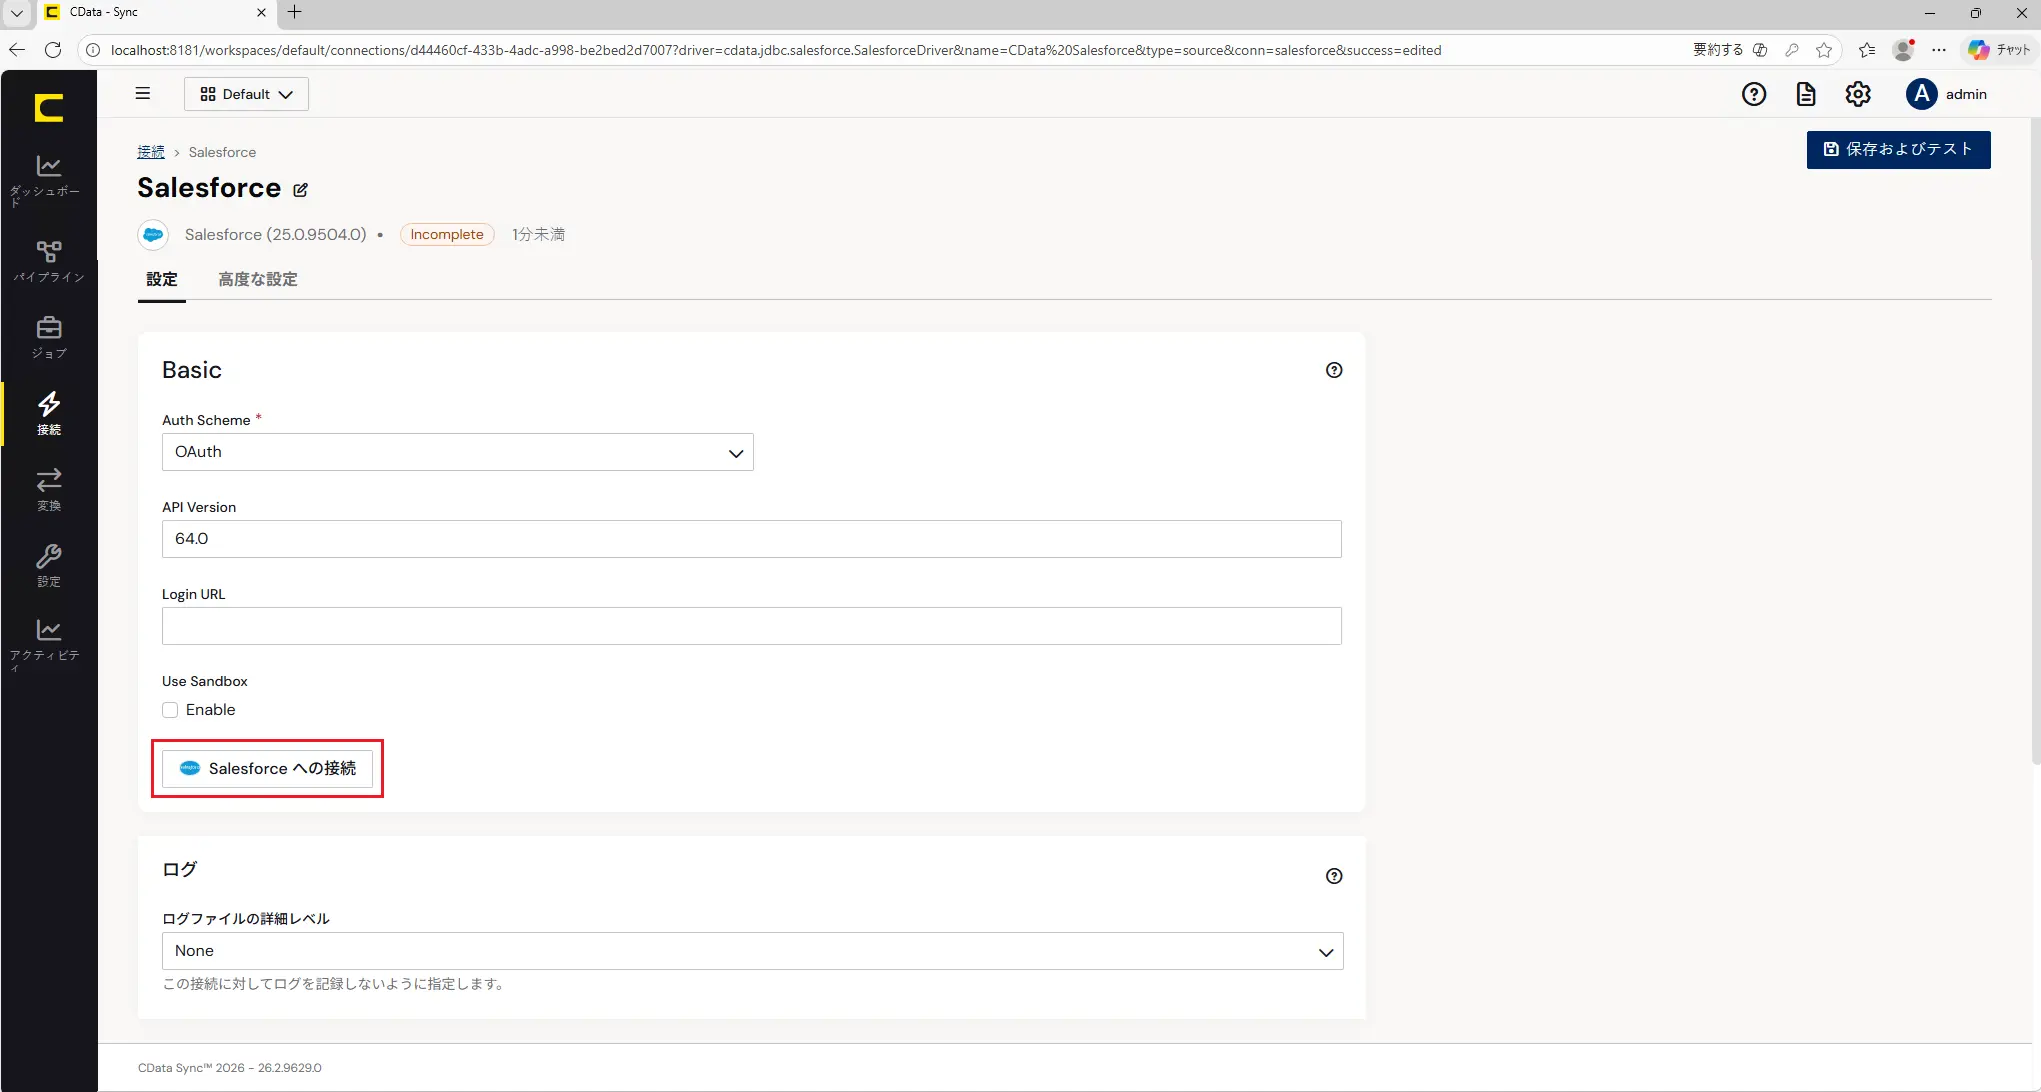Open Settings (設定) wrench icon in sidebar
The image size is (2041, 1092).
[x=48, y=565]
